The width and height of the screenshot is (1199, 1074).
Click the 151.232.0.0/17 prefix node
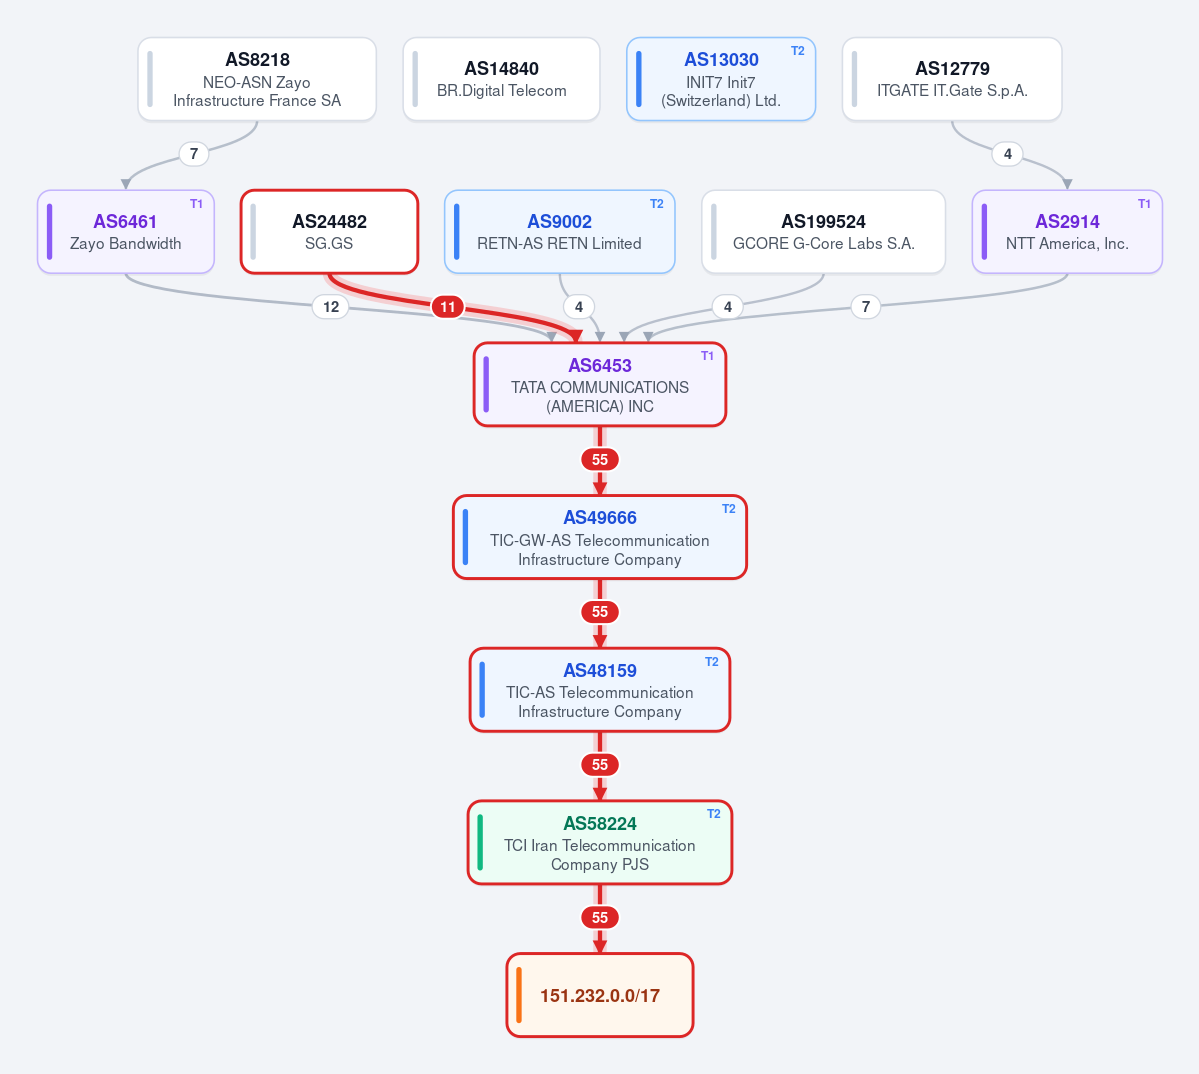pyautogui.click(x=600, y=995)
